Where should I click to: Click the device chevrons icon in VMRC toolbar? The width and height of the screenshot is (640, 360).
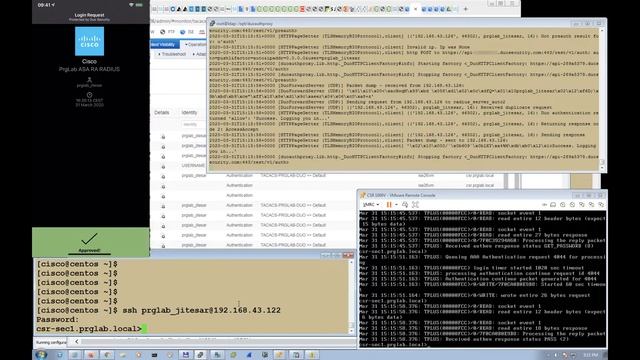(544, 204)
